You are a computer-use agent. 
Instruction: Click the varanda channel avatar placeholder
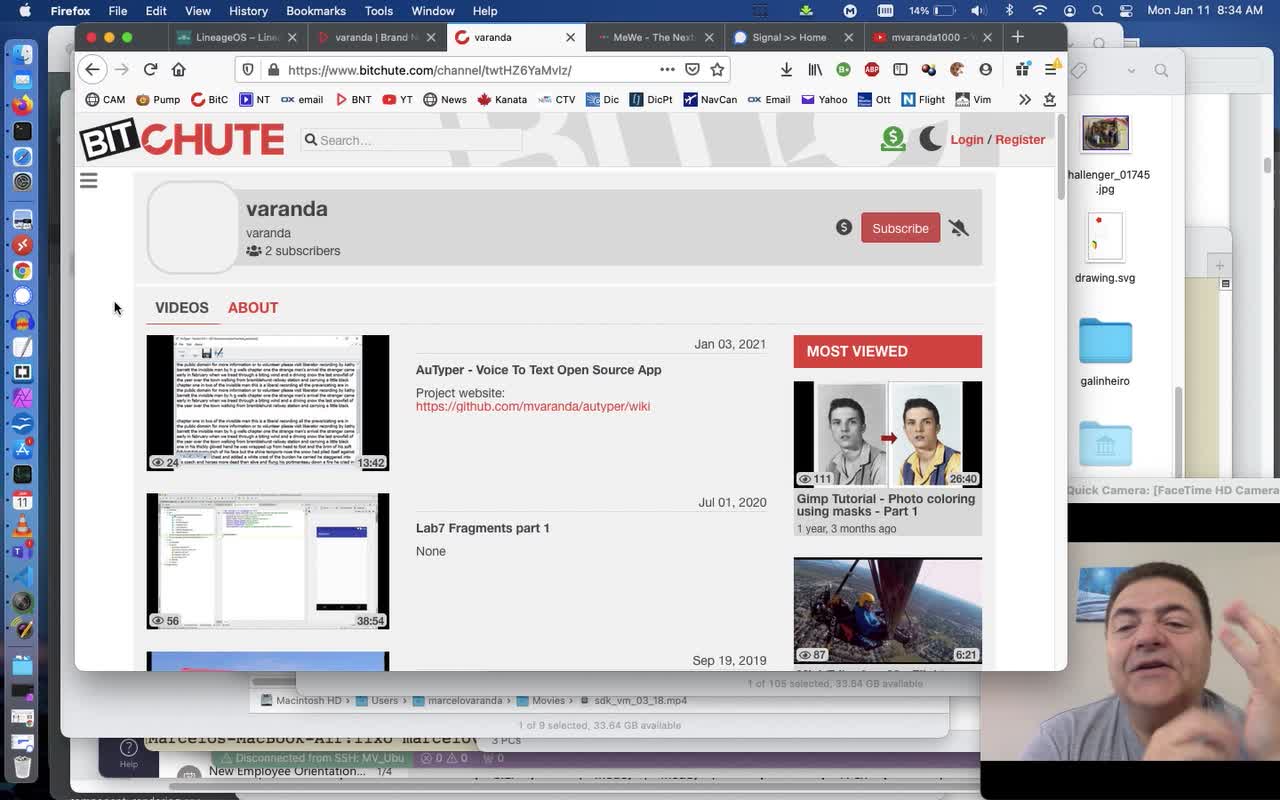point(192,227)
